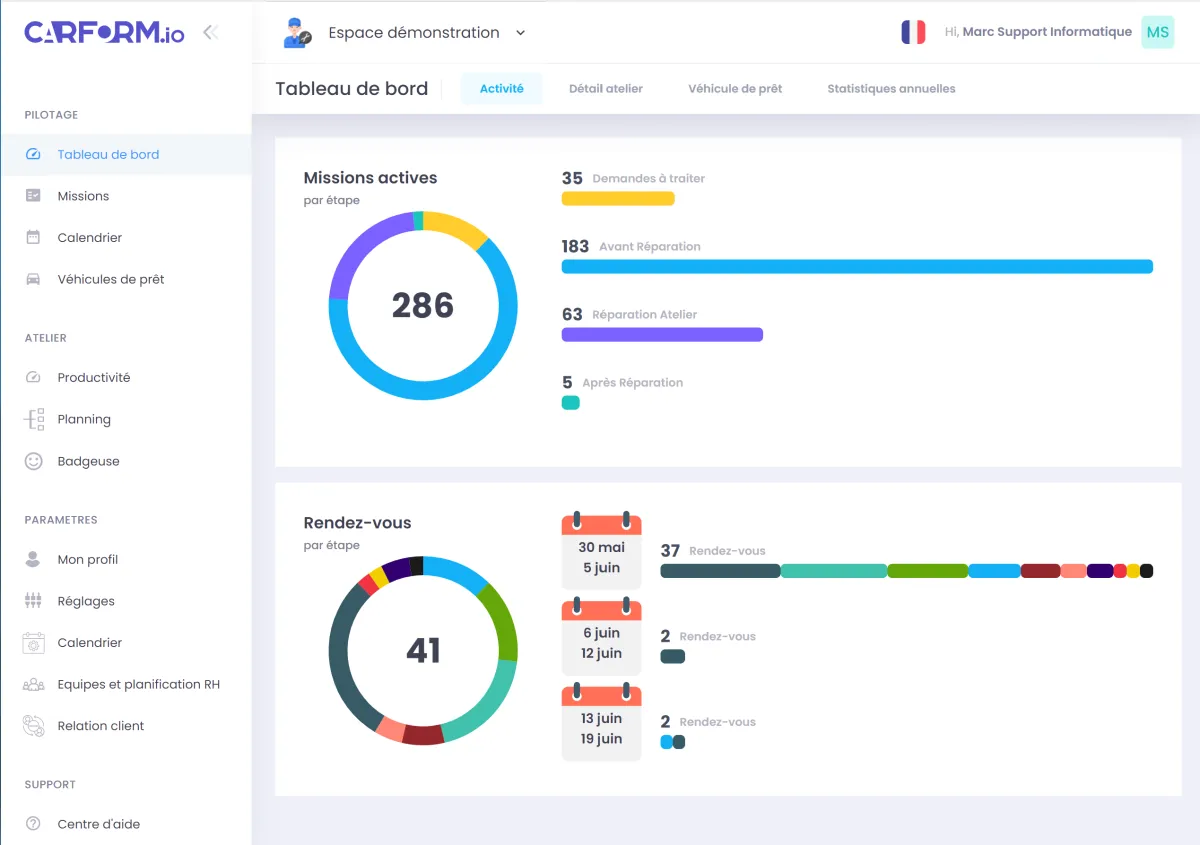This screenshot has width=1200, height=845.
Task: Collapse the sidebar with the double chevron
Action: tap(210, 31)
